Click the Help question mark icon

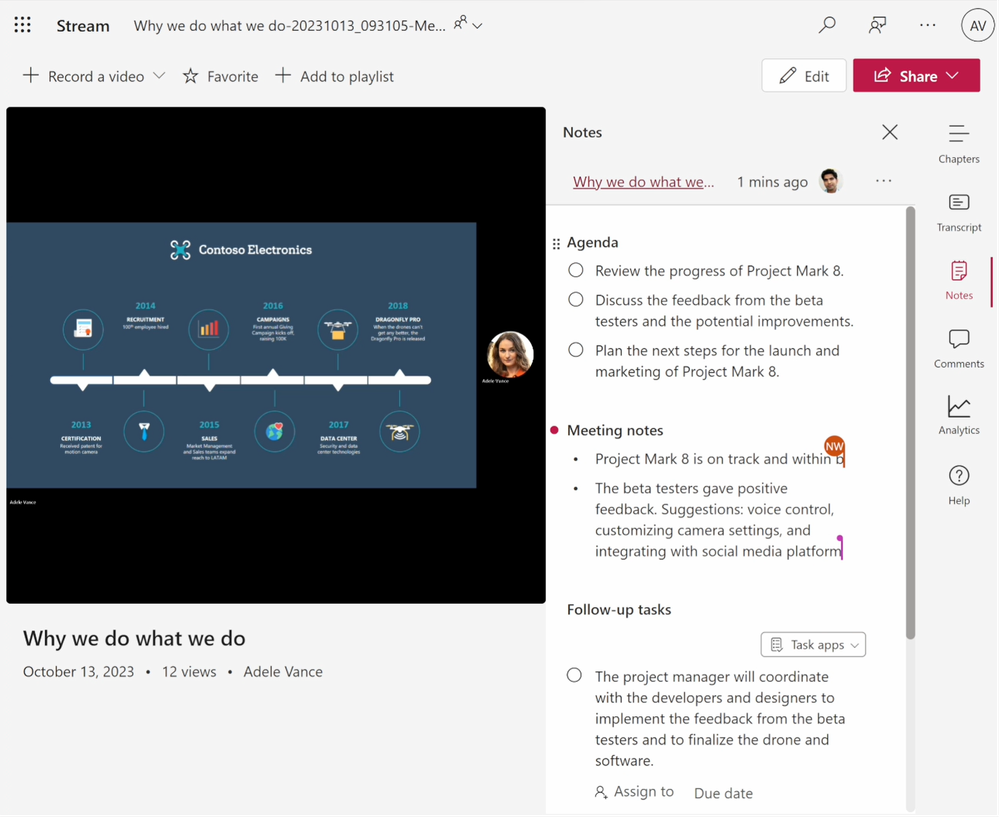coord(958,475)
